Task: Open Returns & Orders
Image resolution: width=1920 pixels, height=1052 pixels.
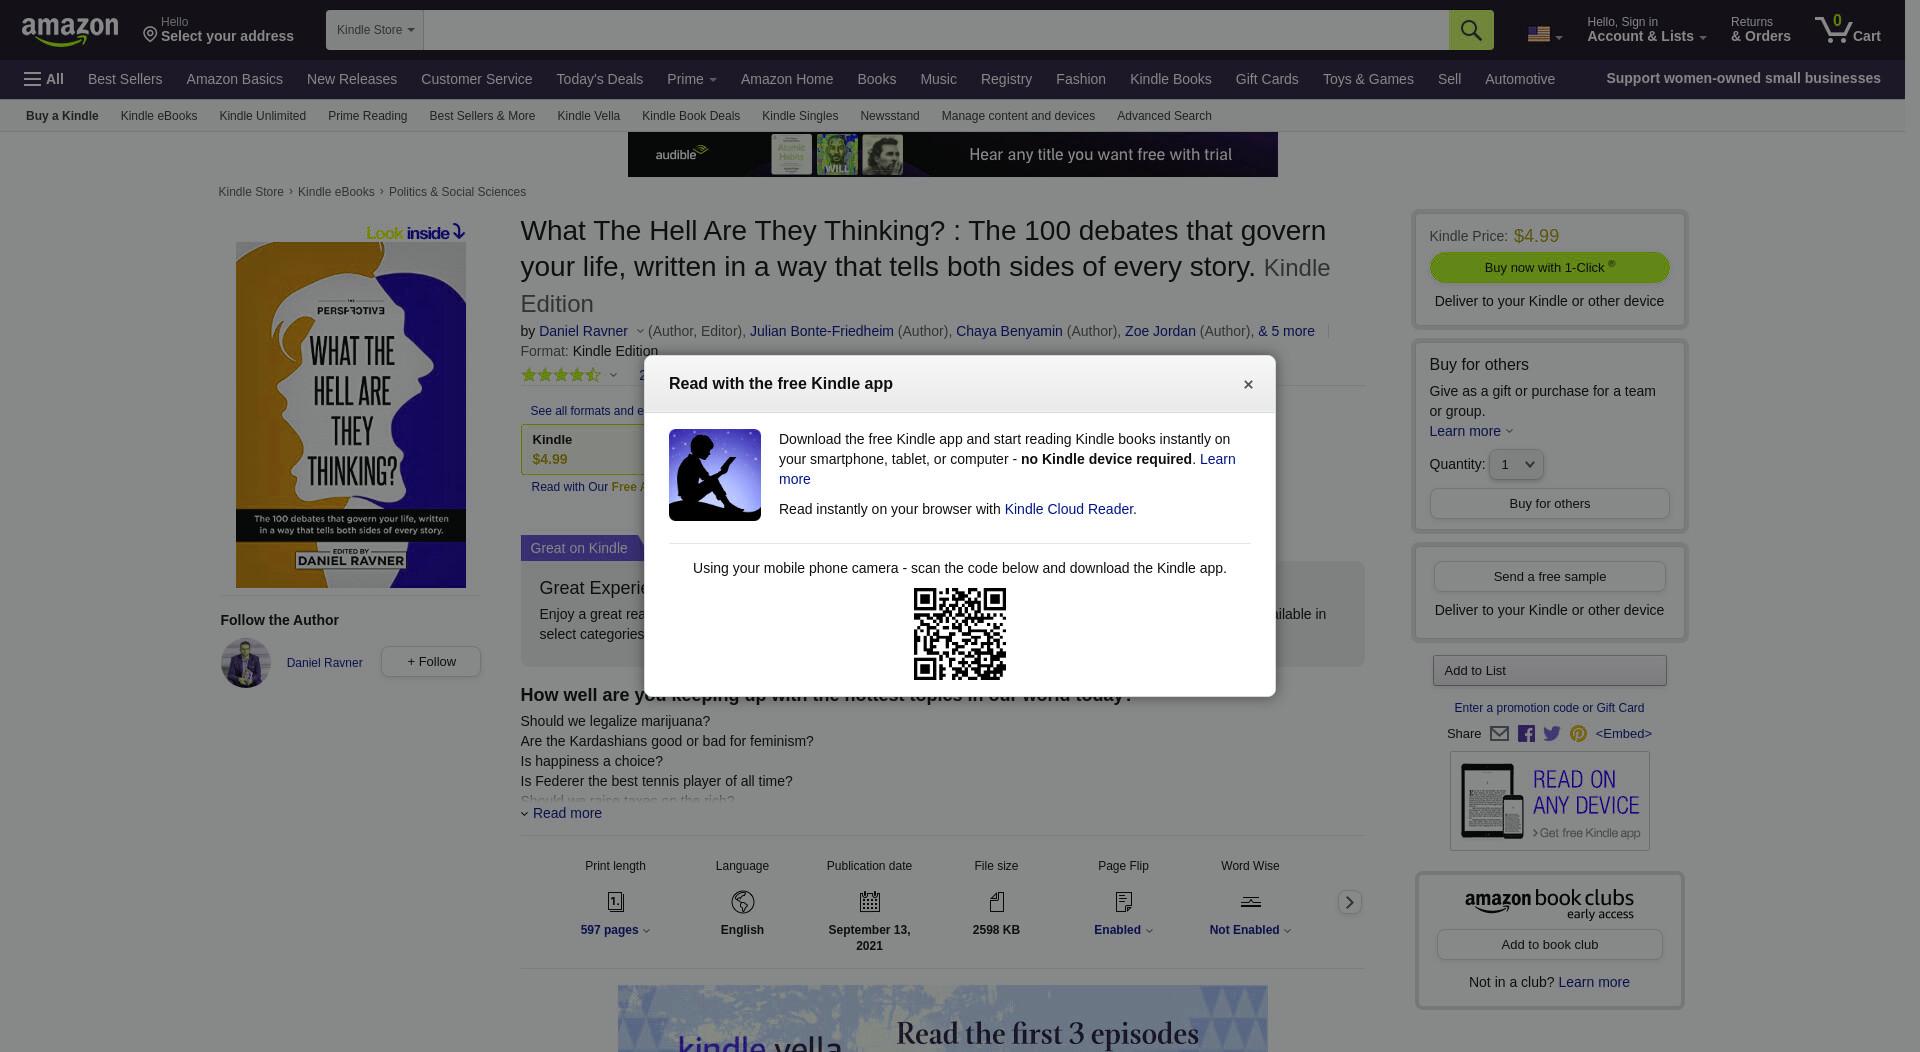Action: (1760, 30)
